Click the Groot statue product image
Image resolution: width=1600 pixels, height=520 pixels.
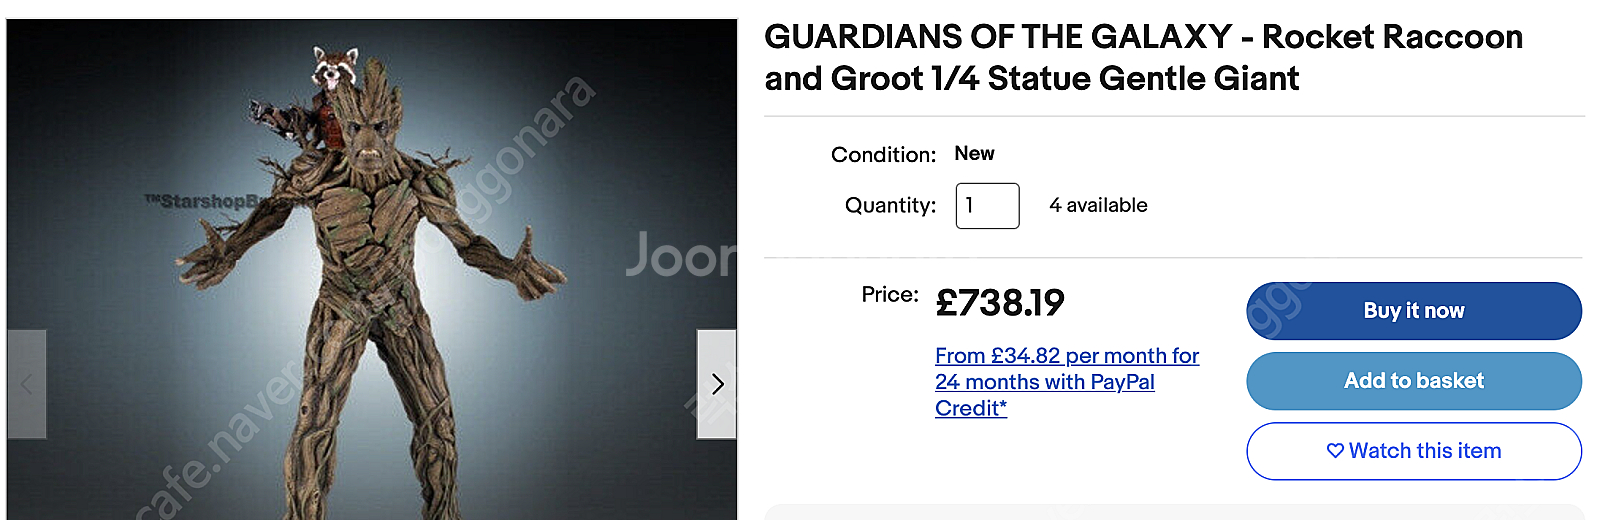[372, 270]
